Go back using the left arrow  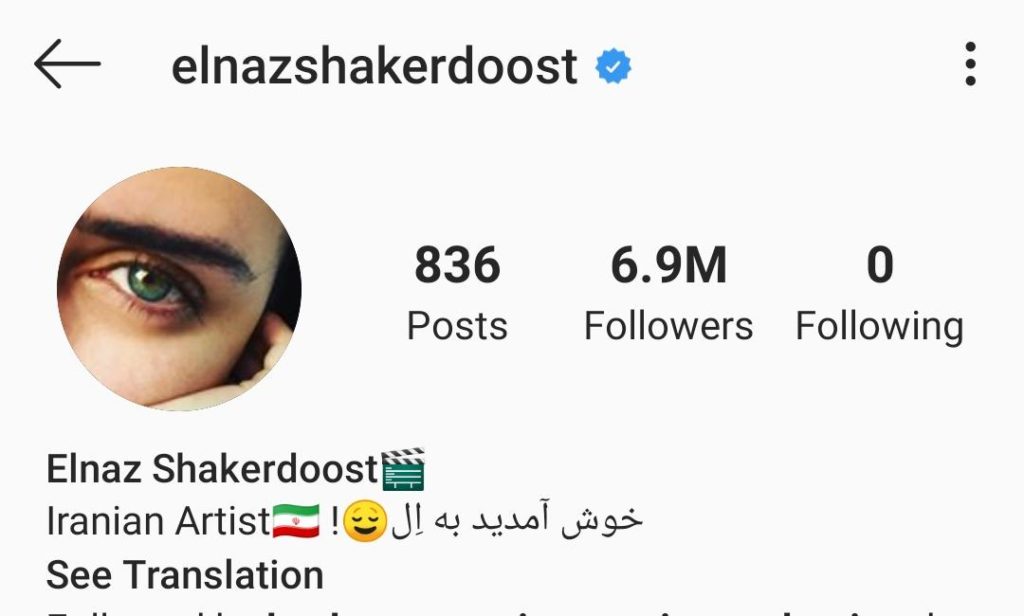tap(67, 64)
